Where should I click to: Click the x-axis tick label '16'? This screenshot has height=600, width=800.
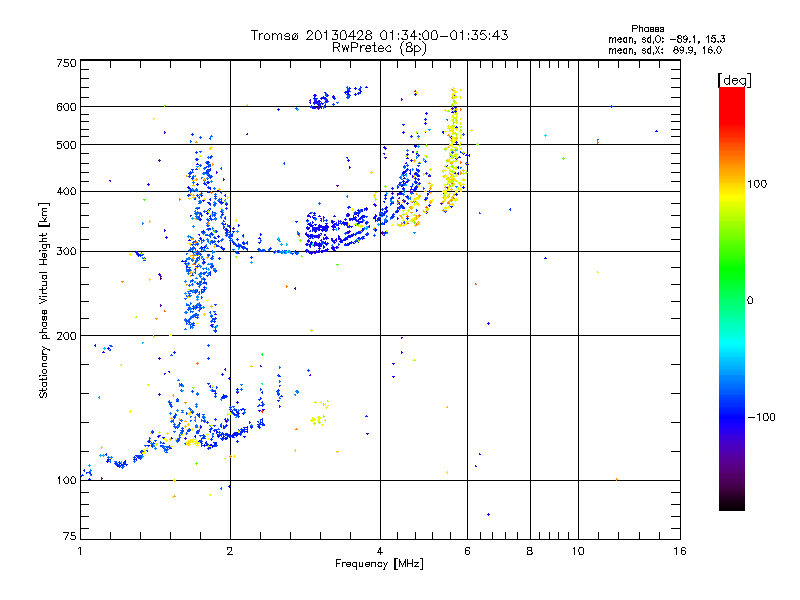[680, 551]
